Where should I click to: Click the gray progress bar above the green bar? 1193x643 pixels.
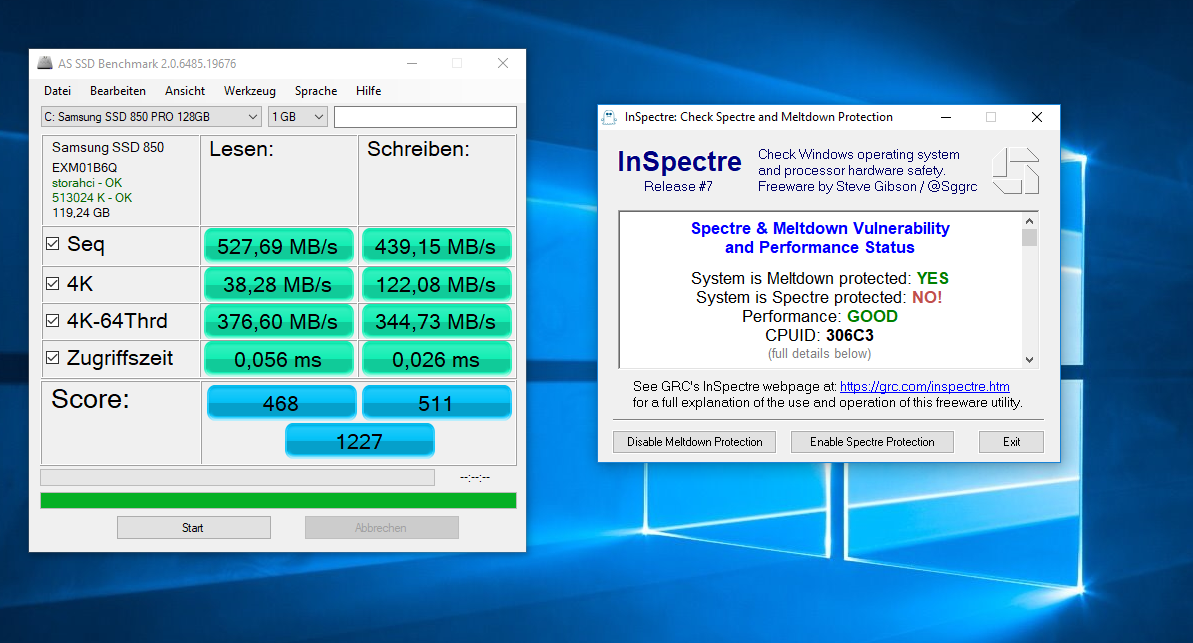point(237,477)
